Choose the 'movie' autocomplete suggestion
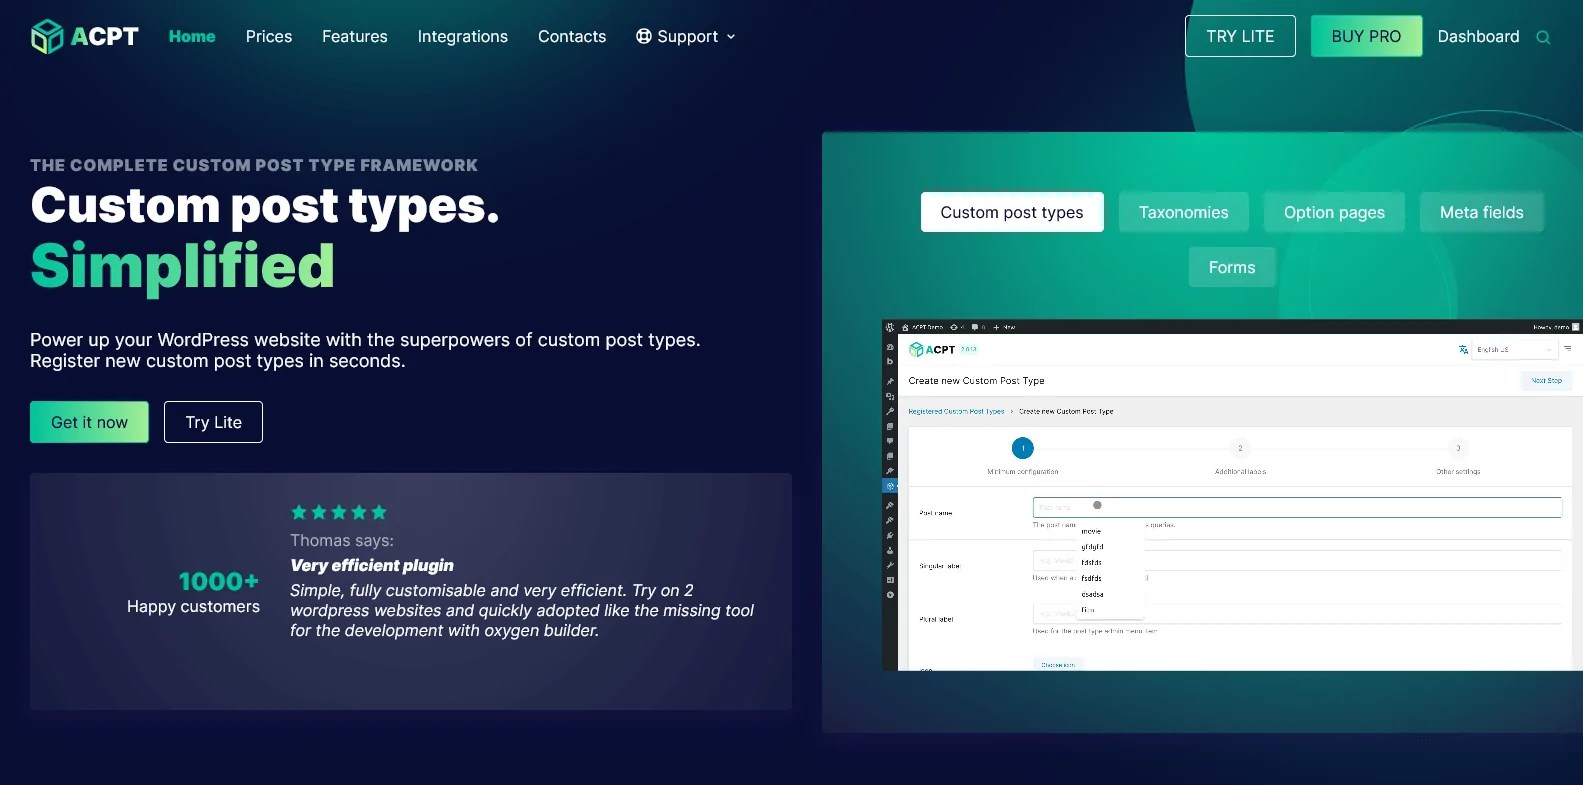 click(x=1091, y=531)
